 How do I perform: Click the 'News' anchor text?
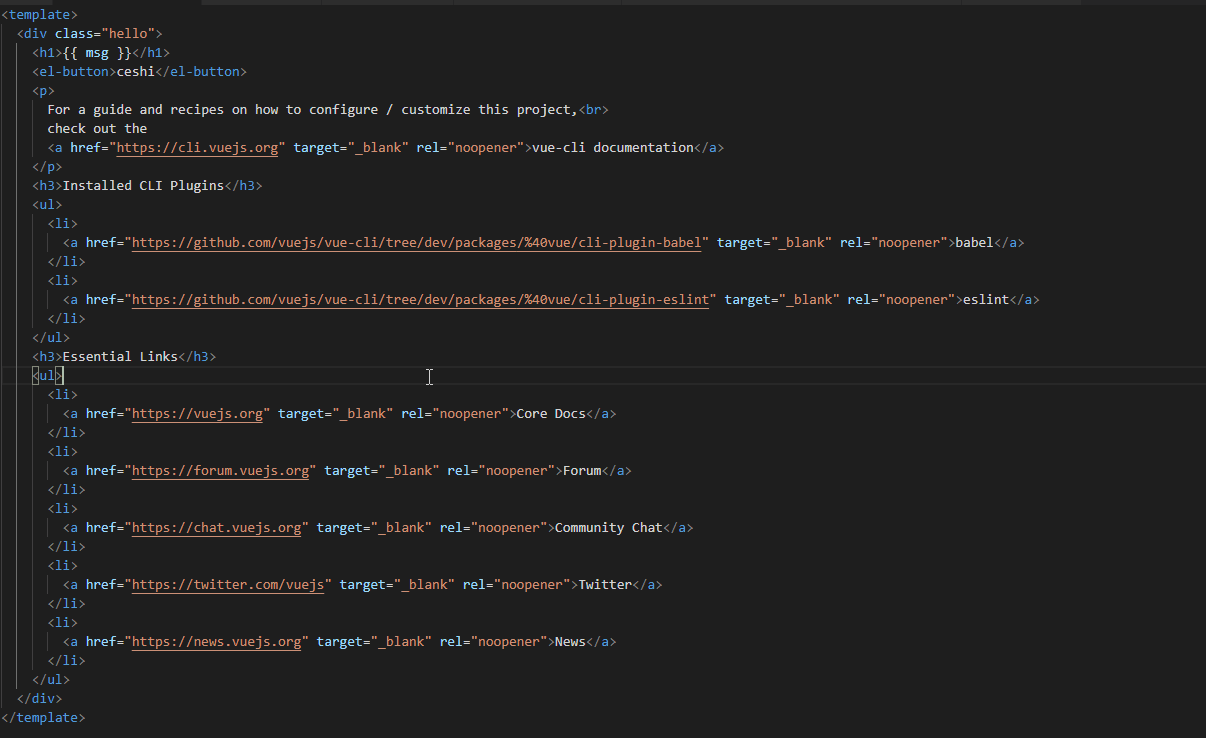click(570, 641)
